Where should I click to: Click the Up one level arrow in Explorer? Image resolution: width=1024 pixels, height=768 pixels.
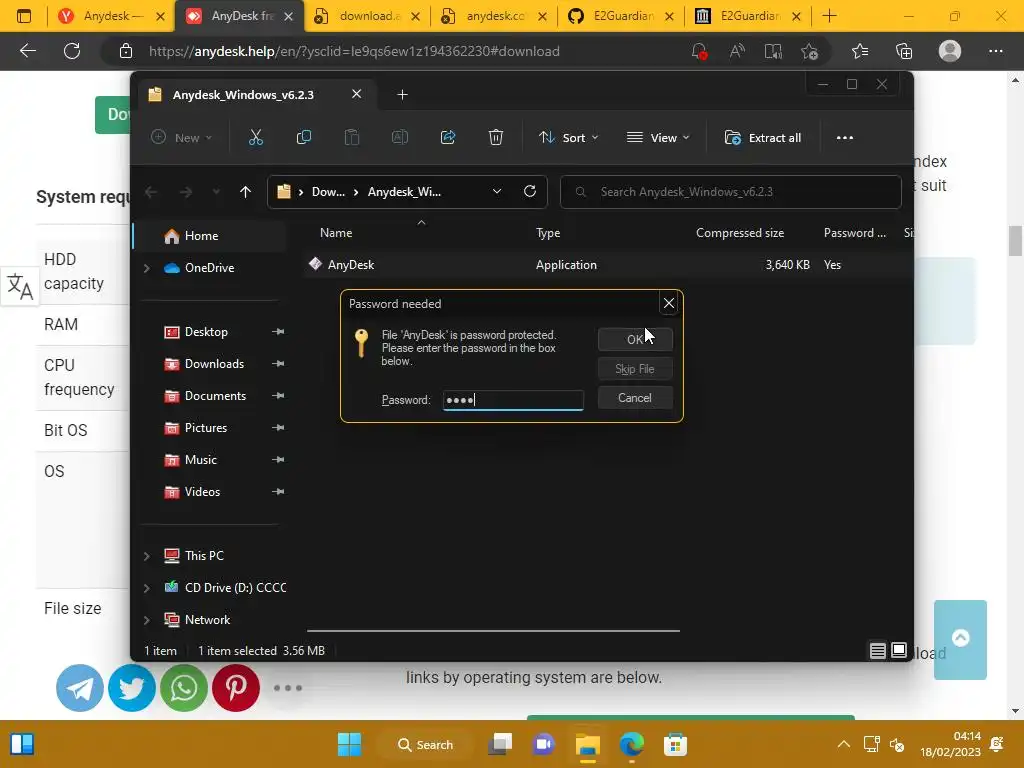[x=245, y=192]
